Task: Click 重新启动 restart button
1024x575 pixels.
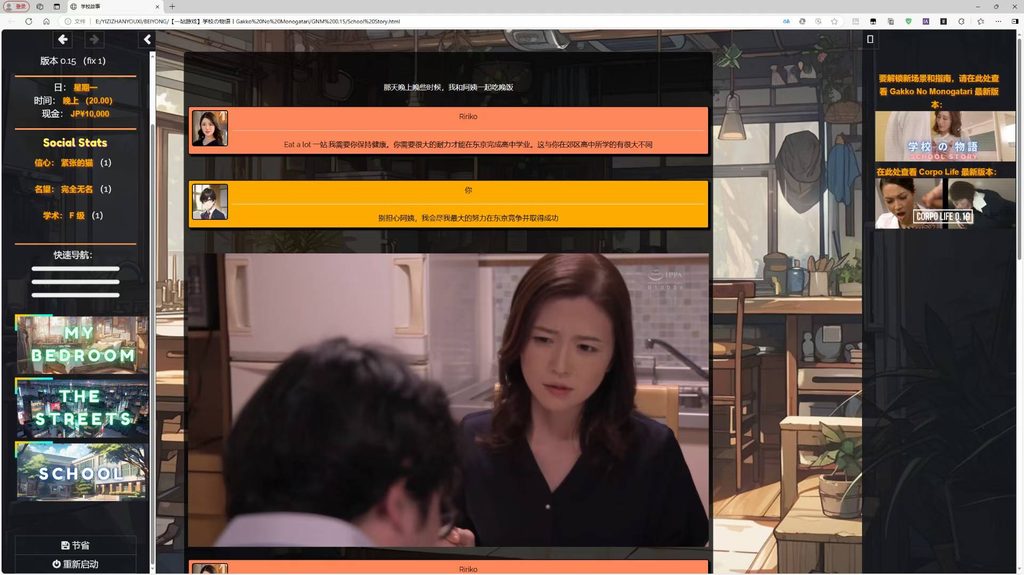Action: tap(75, 564)
